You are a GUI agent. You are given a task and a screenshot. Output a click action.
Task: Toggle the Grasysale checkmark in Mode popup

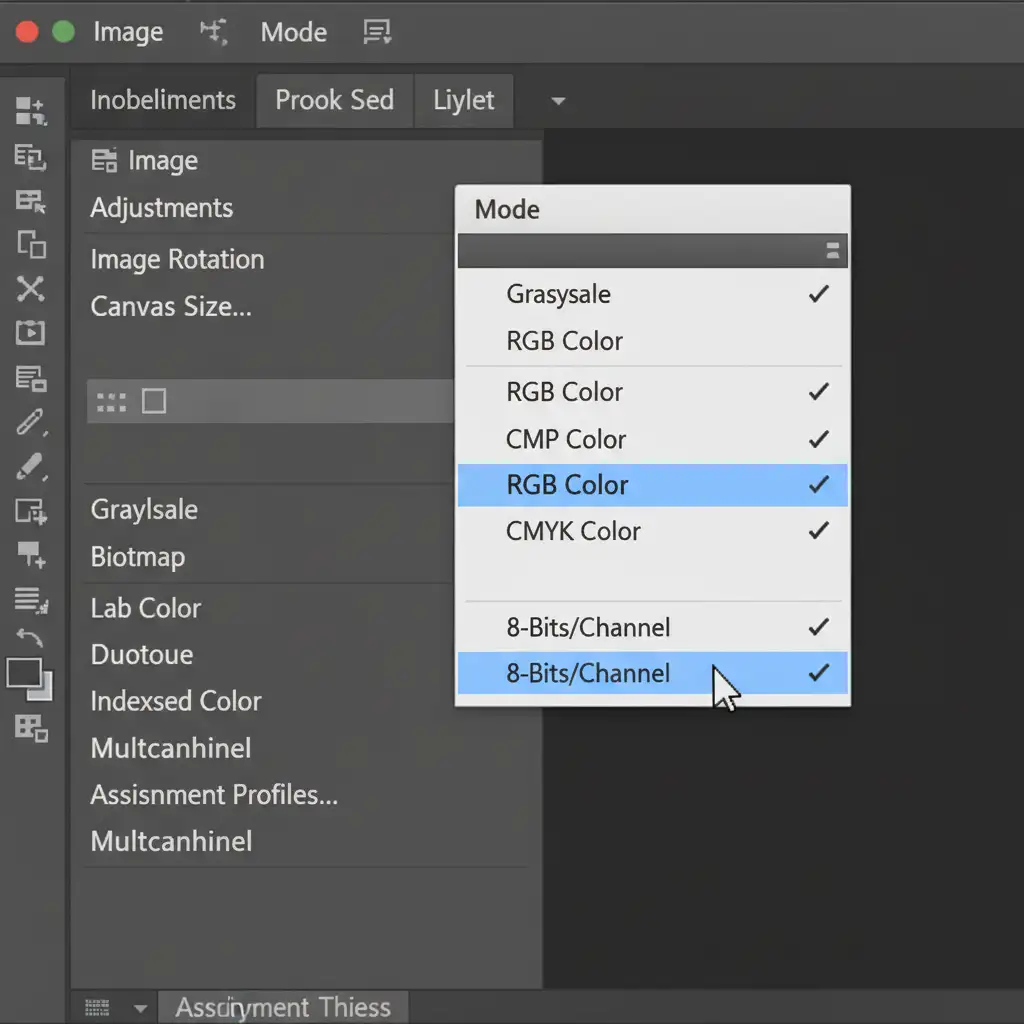(818, 294)
